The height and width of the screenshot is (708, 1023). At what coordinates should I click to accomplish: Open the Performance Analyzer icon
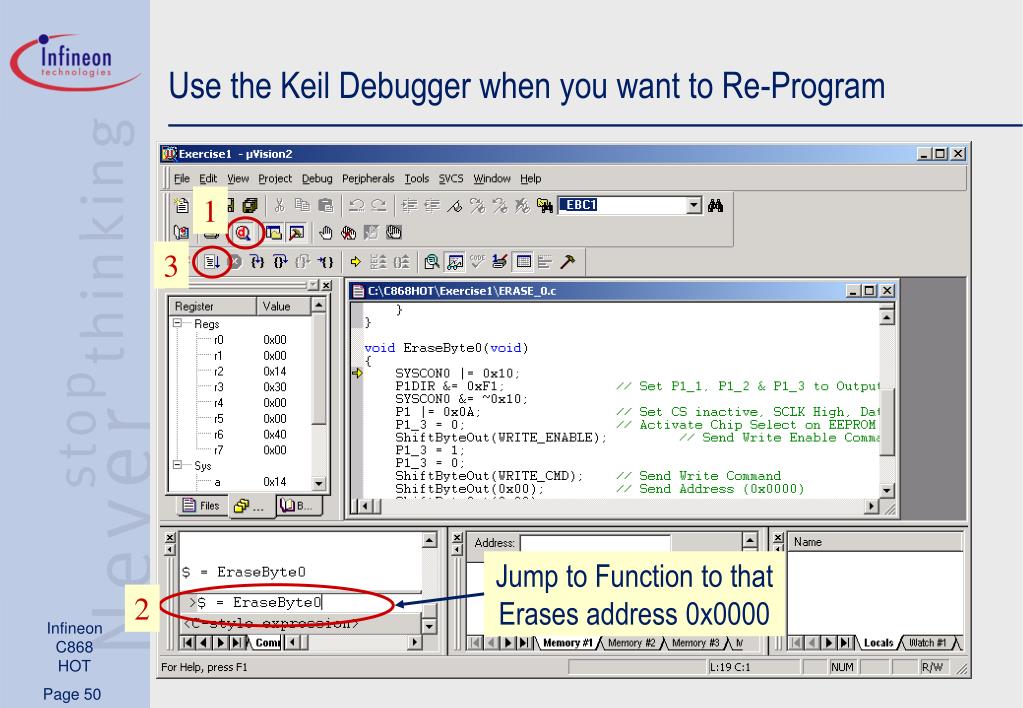pos(544,262)
